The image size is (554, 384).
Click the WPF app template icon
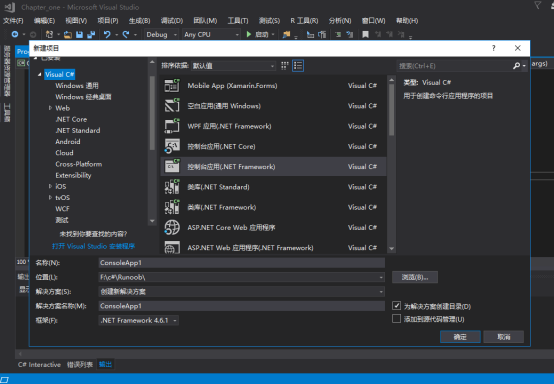[172, 126]
